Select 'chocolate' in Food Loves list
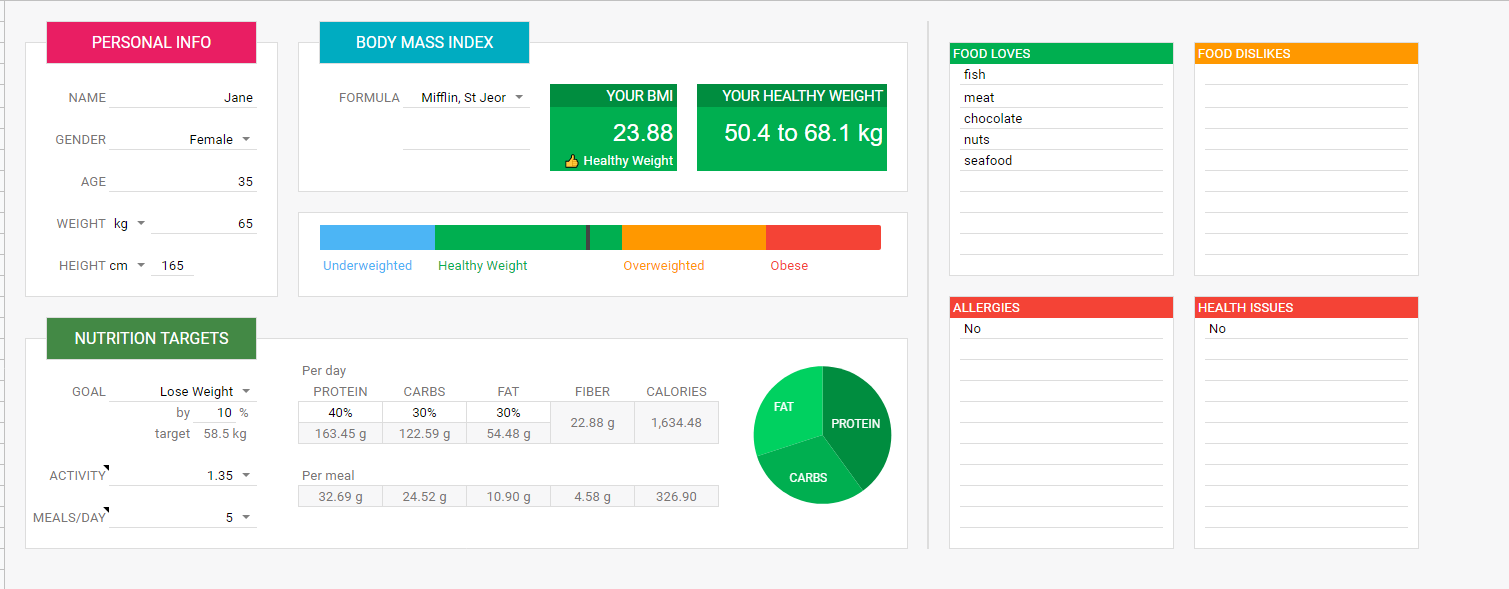1509x589 pixels. pos(1061,118)
